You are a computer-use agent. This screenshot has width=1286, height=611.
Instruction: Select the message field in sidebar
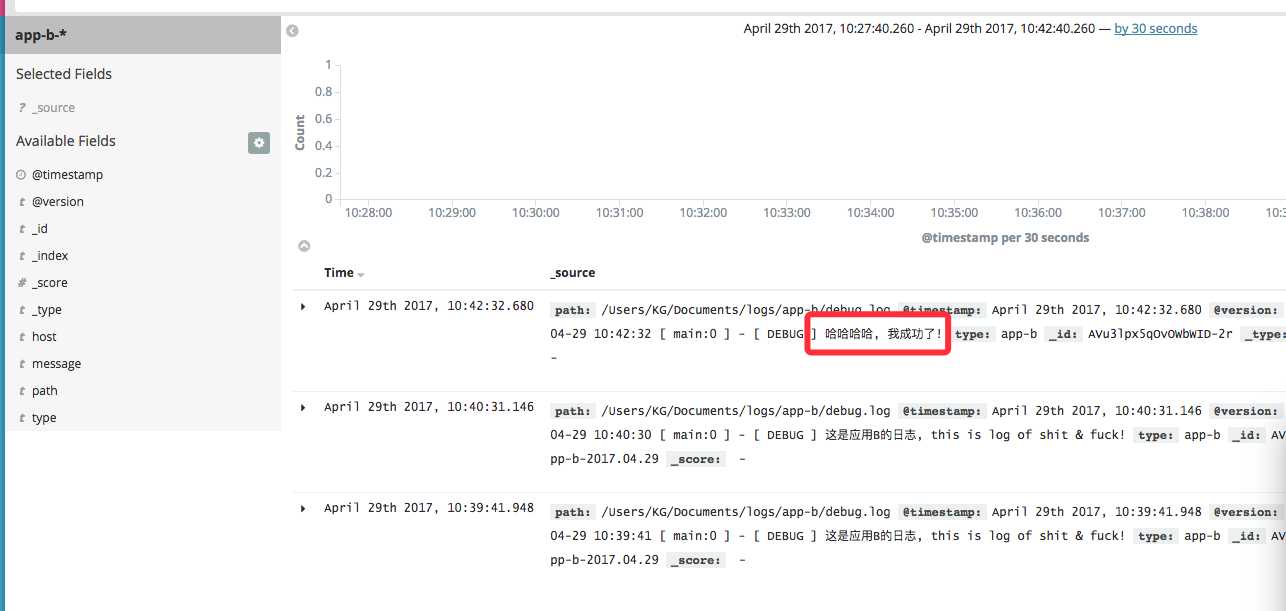[56, 364]
